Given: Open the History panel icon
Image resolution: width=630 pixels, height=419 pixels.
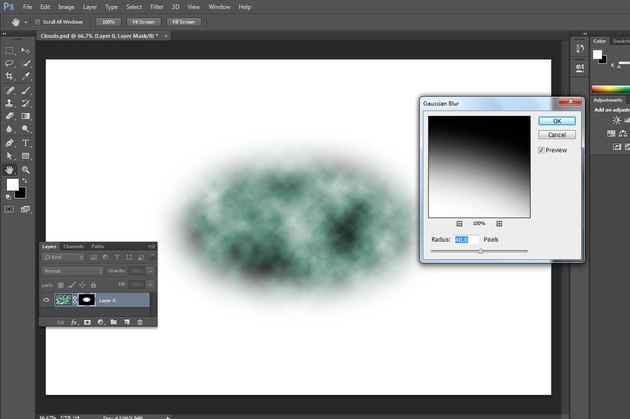Looking at the screenshot, I should point(580,49).
